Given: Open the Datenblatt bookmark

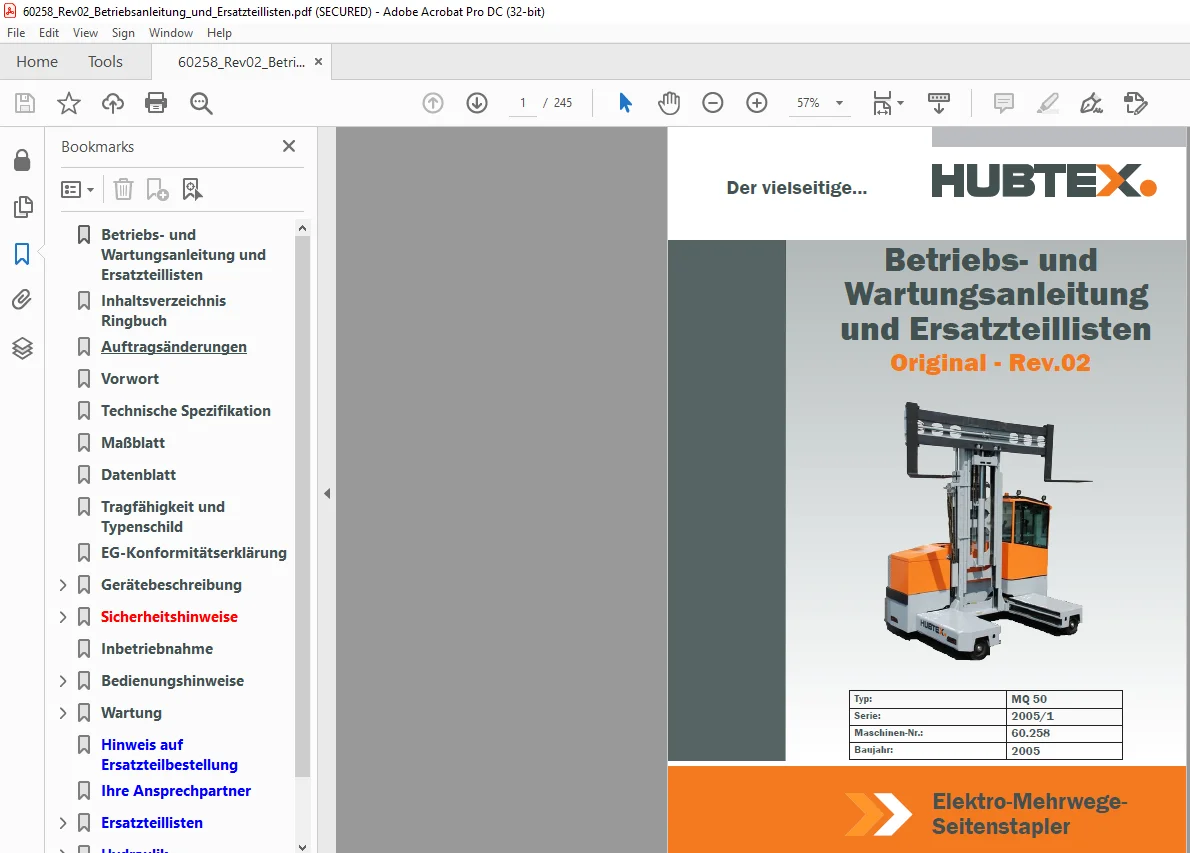Looking at the screenshot, I should pos(138,474).
